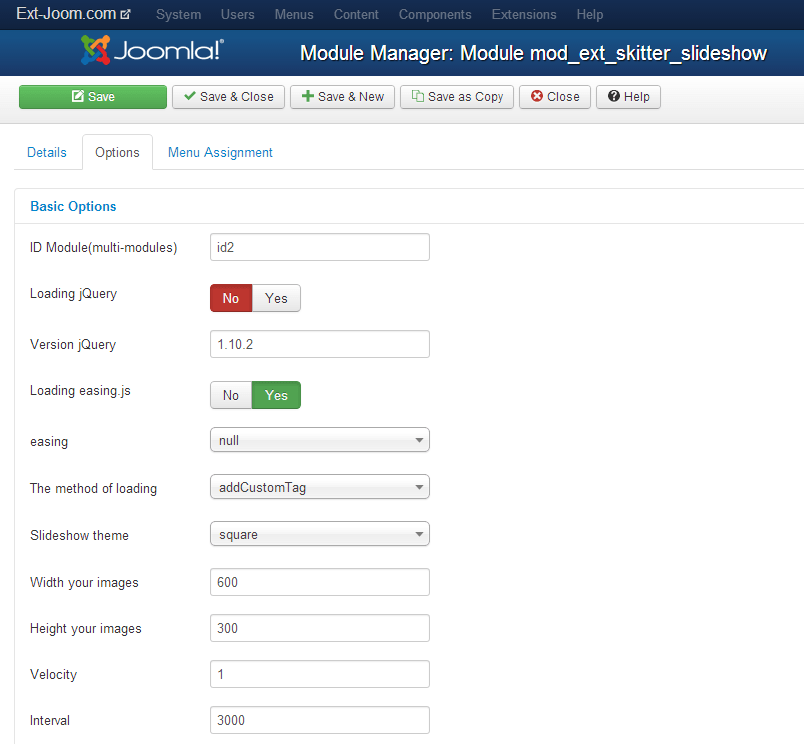
Task: Click the ID Module(multi-modules) label
Action: (104, 248)
